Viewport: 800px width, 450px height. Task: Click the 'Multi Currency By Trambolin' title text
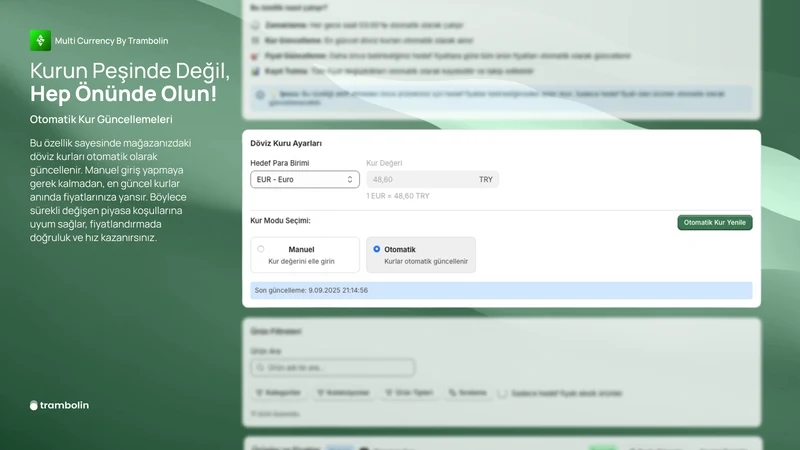(111, 41)
